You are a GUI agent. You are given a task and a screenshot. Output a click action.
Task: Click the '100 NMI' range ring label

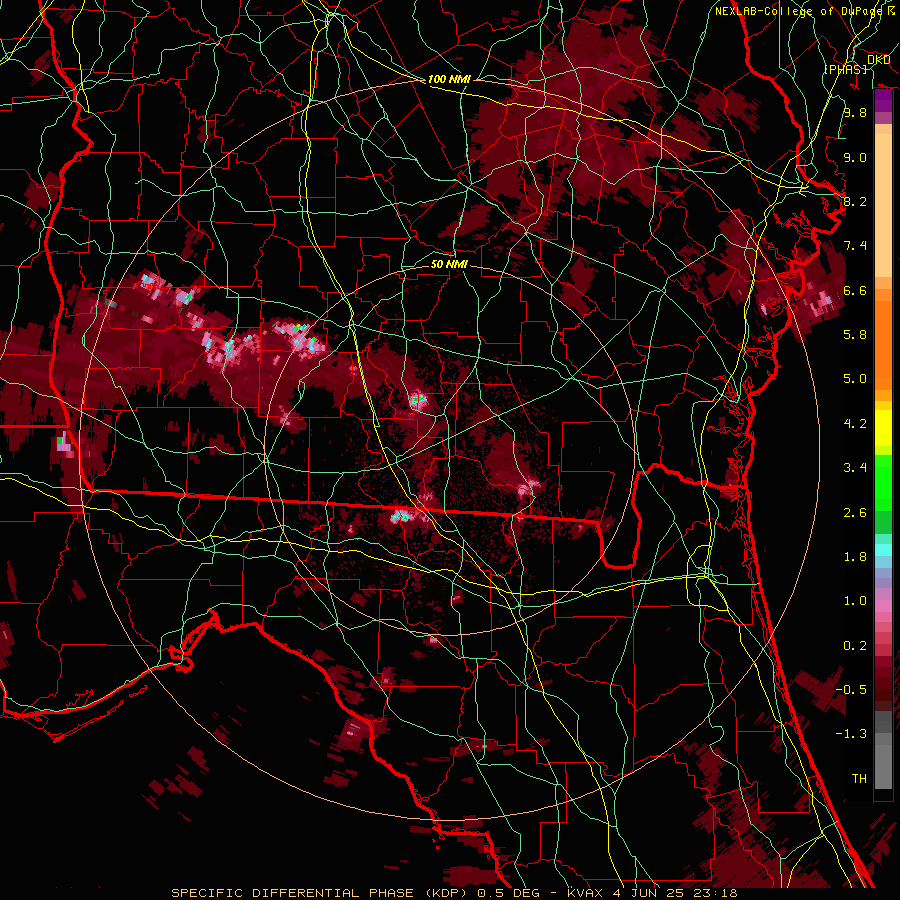[449, 79]
